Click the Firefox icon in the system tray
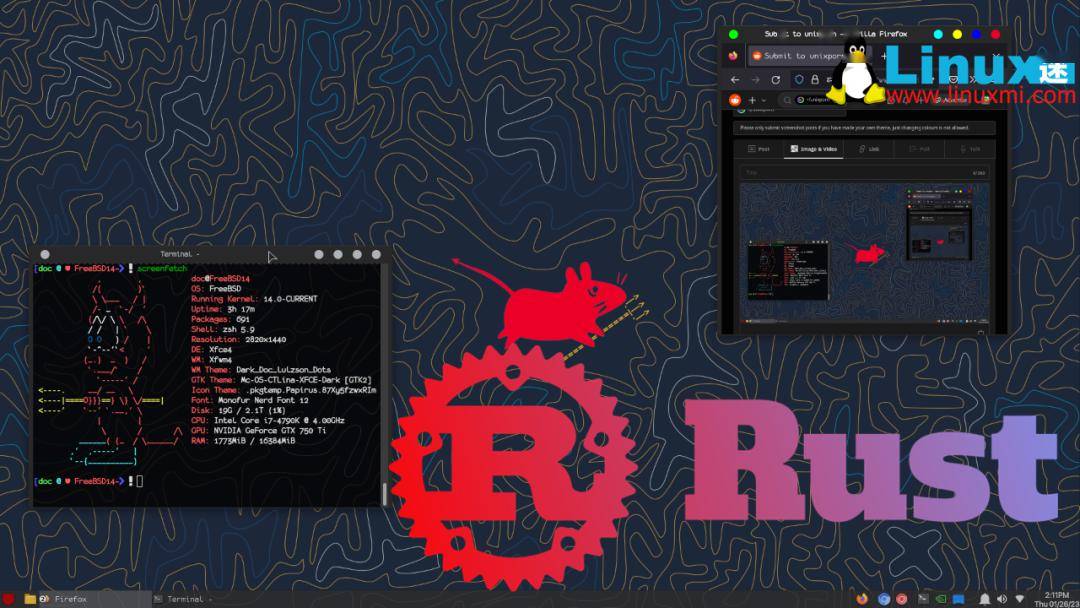1080x608 pixels. pos(862,599)
